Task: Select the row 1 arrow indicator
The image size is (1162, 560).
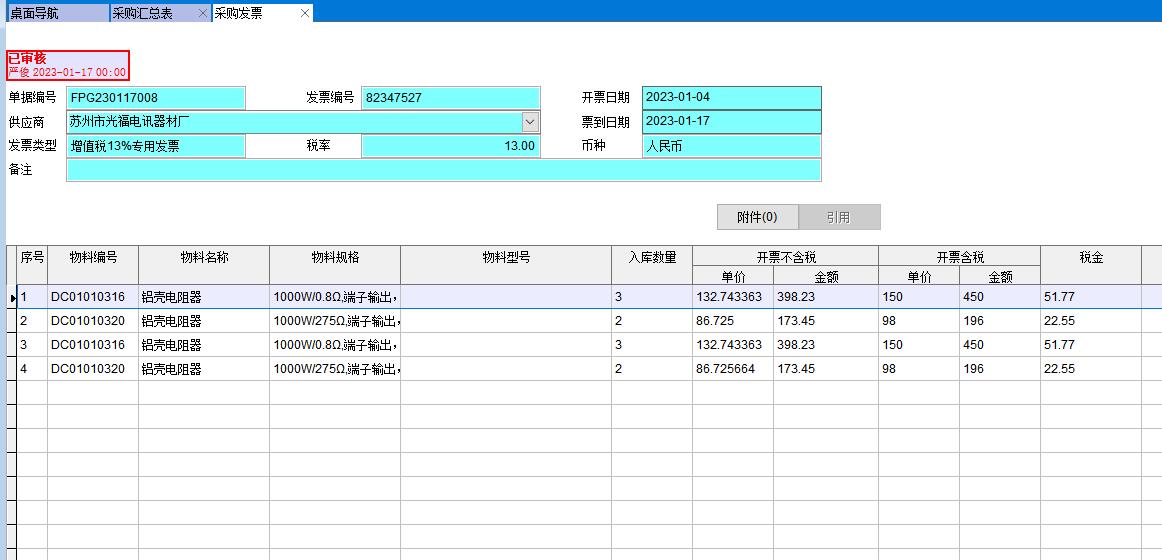Action: [12, 298]
